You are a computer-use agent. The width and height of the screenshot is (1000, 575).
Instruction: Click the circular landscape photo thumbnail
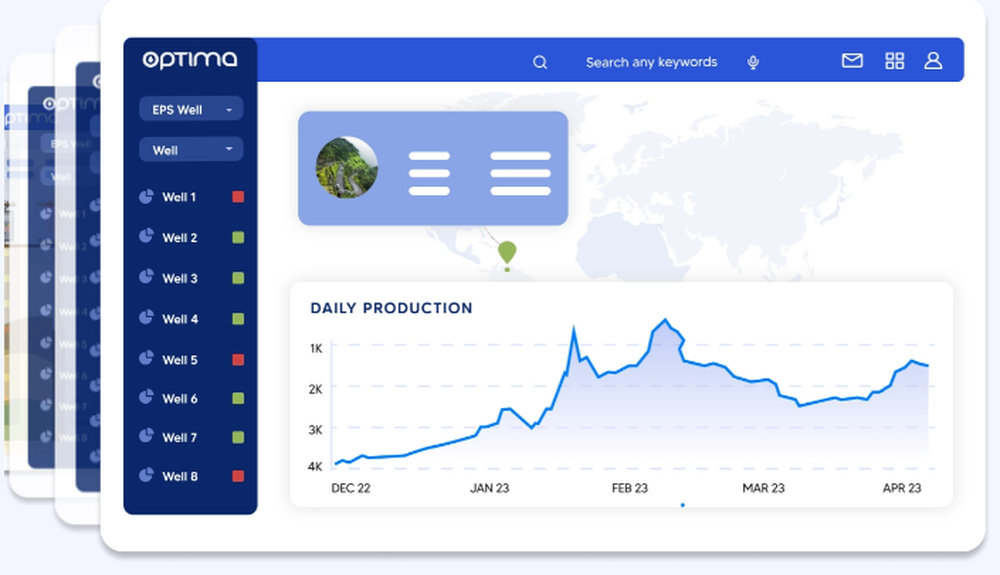click(x=347, y=167)
